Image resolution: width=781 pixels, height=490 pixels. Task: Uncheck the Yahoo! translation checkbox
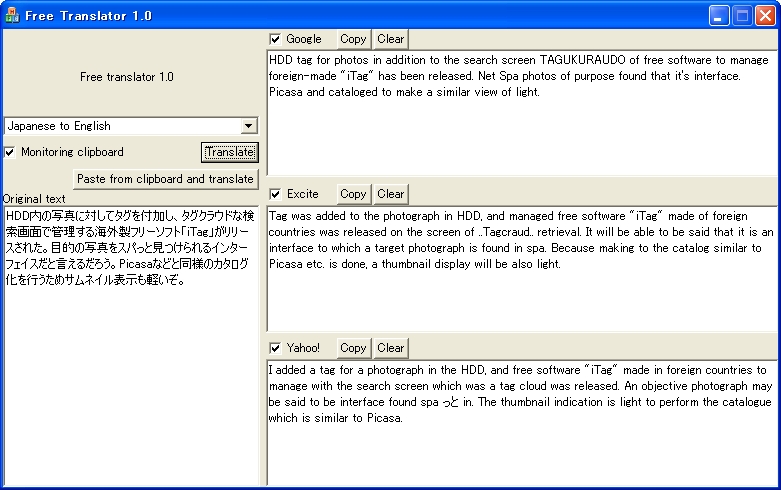tap(275, 348)
